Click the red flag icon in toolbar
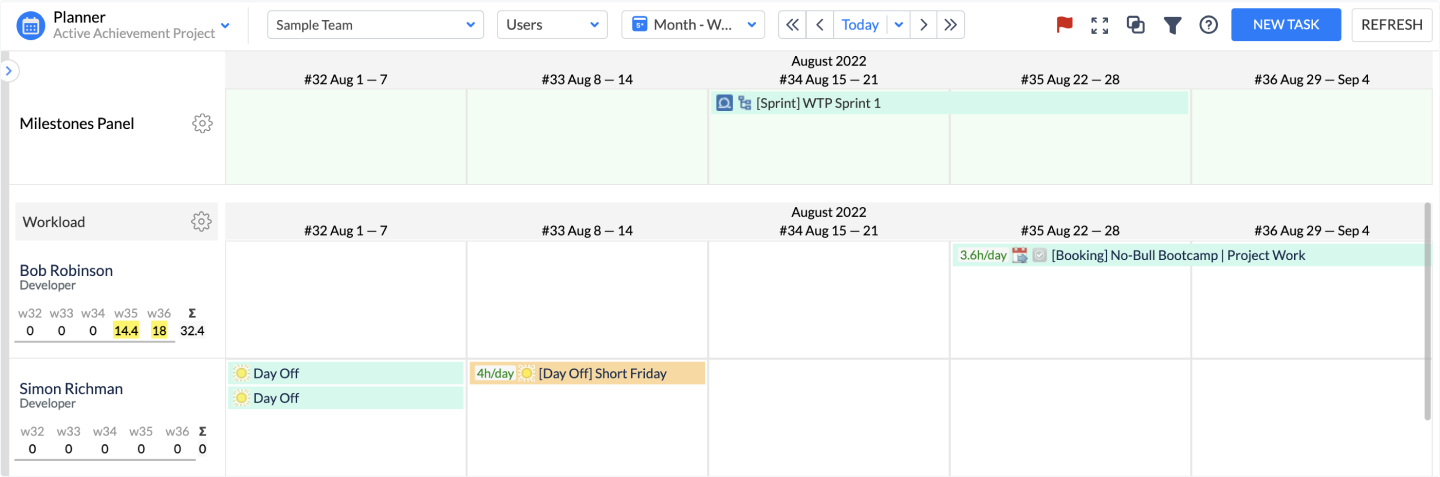 click(1064, 25)
